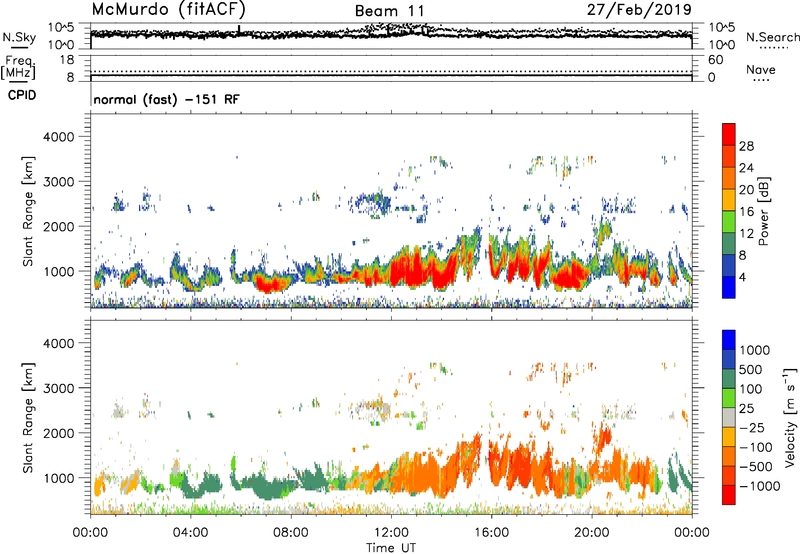The width and height of the screenshot is (800, 554).
Task: Select the 4000 km tick on power panel
Action: [58, 137]
